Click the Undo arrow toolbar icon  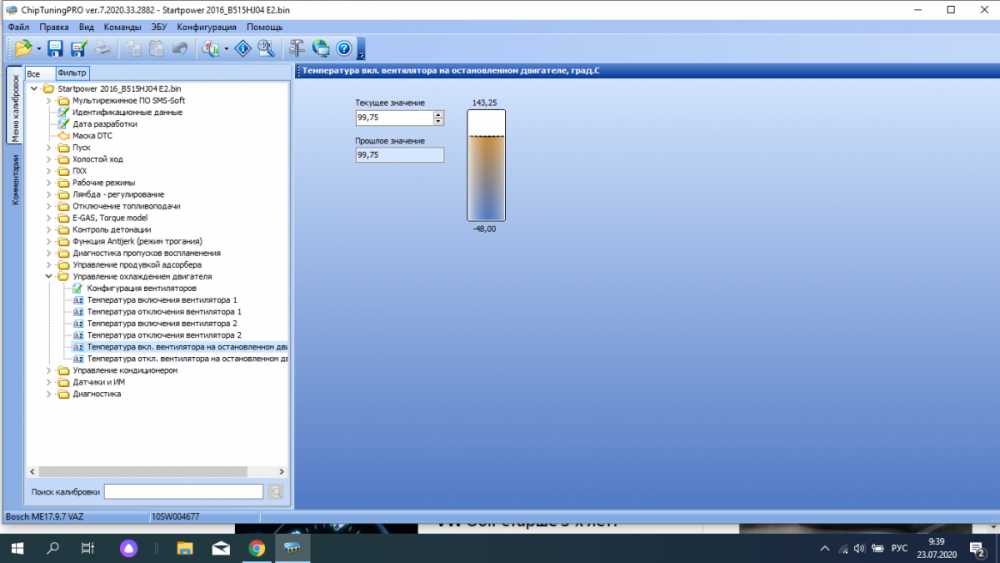coord(180,48)
